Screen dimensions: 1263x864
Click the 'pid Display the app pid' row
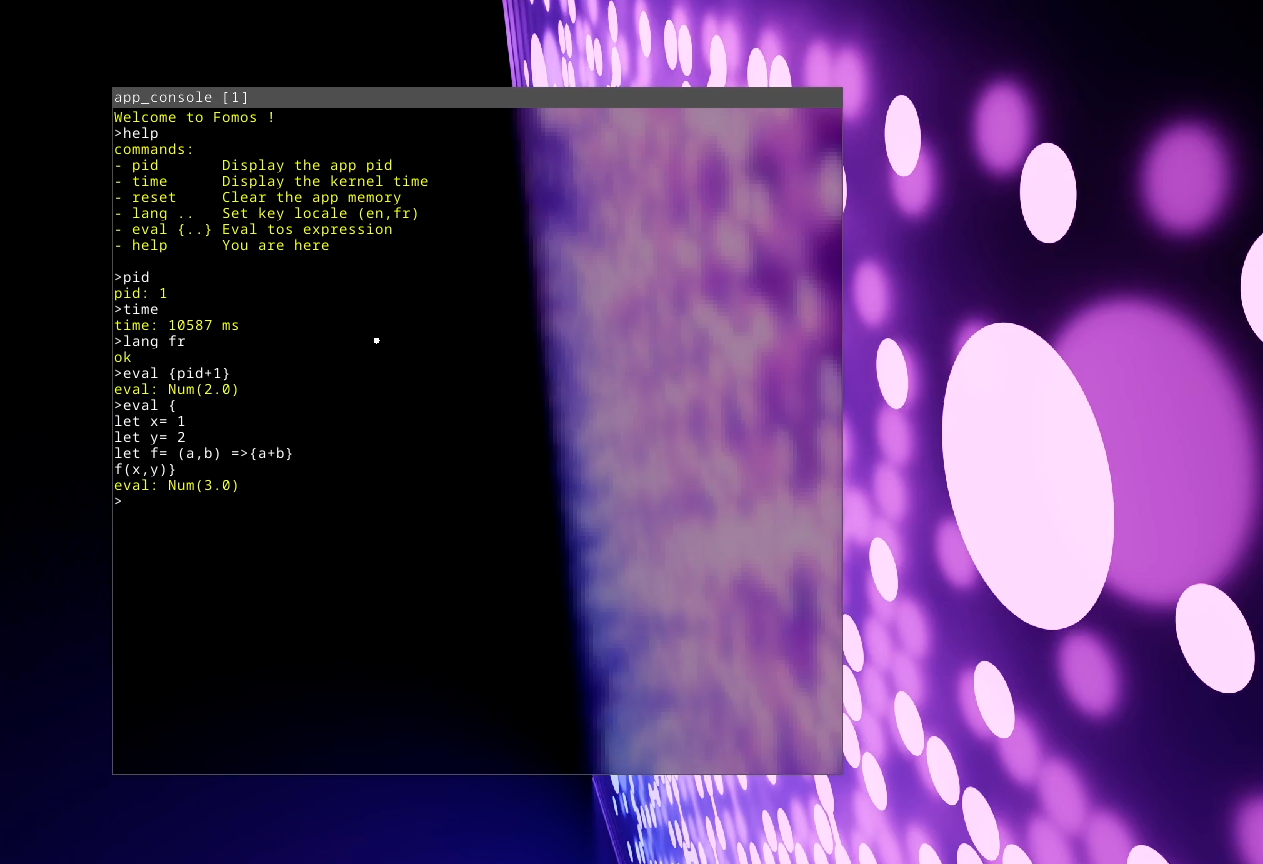253,166
